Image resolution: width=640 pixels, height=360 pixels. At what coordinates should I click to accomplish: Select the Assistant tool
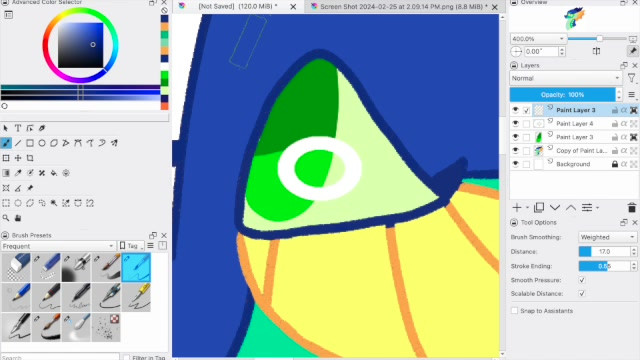click(x=6, y=188)
